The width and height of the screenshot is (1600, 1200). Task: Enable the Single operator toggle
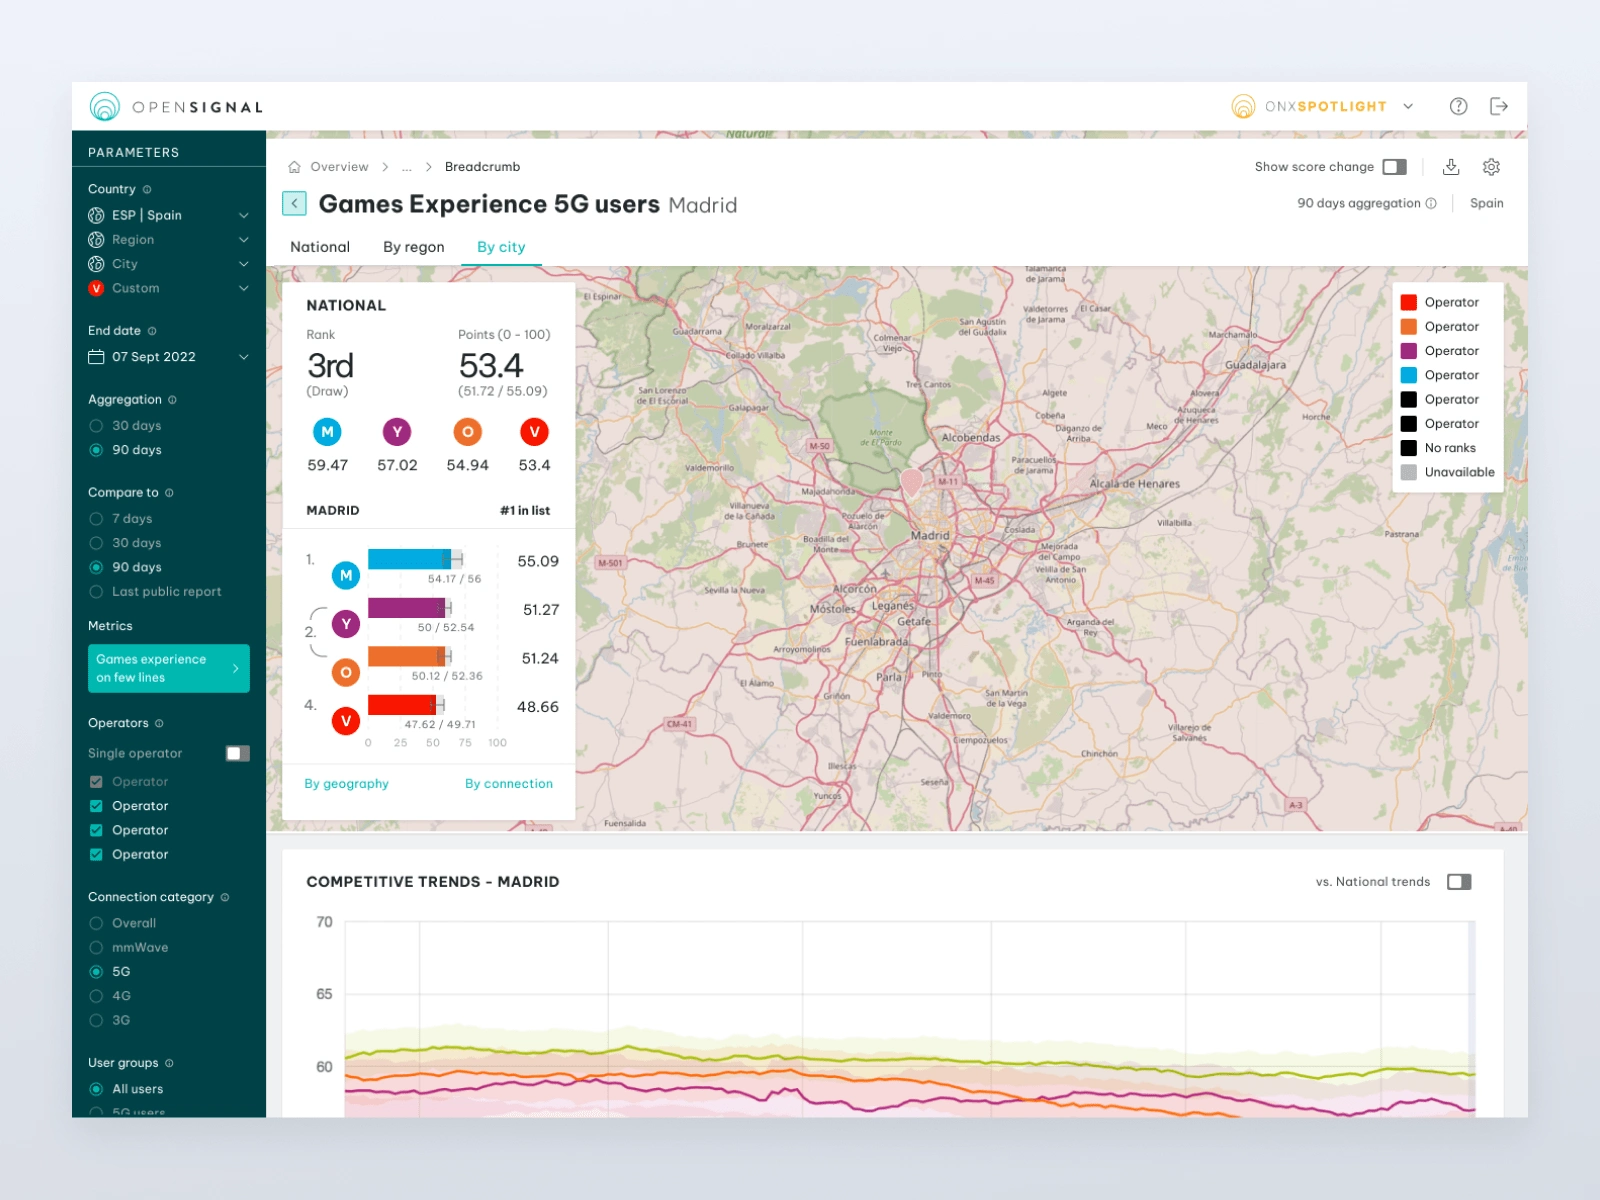coord(237,753)
